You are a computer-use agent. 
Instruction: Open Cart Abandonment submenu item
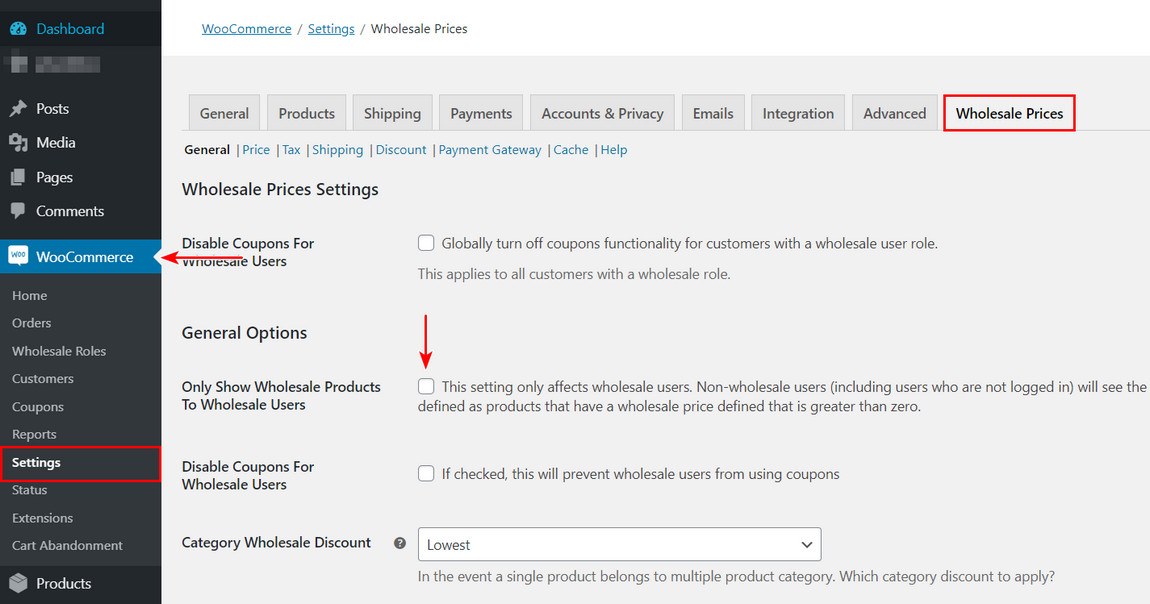pos(67,545)
